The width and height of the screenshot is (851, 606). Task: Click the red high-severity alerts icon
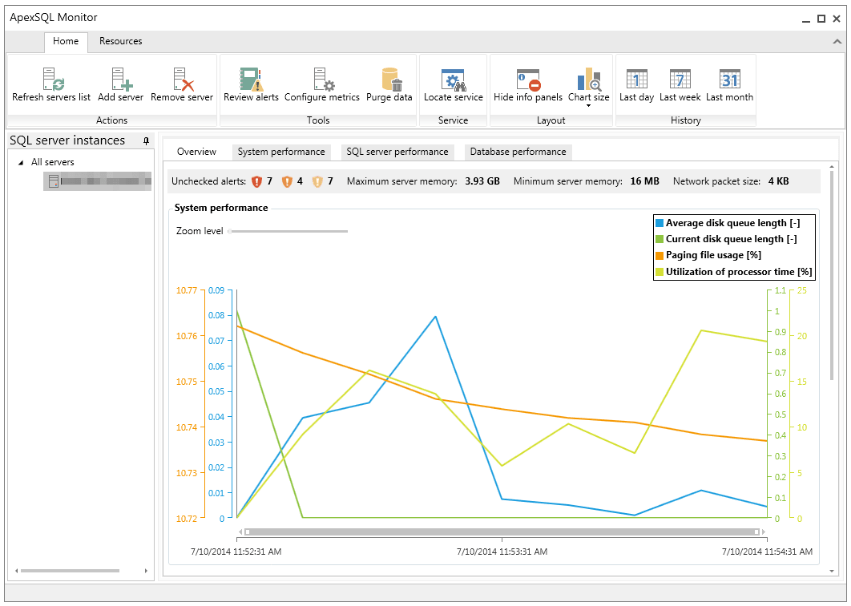tap(257, 182)
